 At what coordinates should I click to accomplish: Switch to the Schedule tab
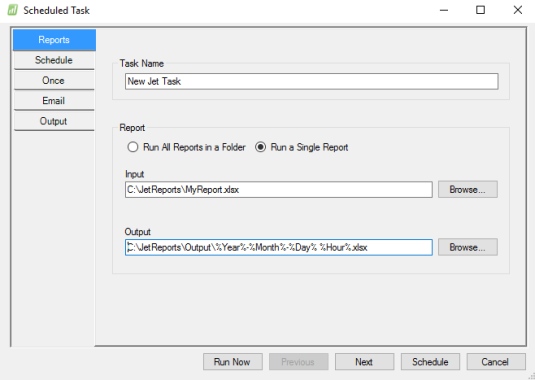(54, 60)
